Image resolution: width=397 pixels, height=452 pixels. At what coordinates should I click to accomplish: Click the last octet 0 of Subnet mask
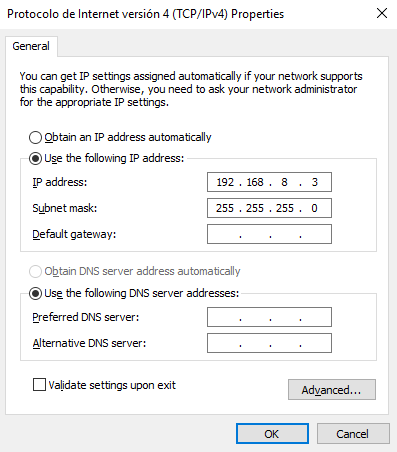pyautogui.click(x=314, y=208)
